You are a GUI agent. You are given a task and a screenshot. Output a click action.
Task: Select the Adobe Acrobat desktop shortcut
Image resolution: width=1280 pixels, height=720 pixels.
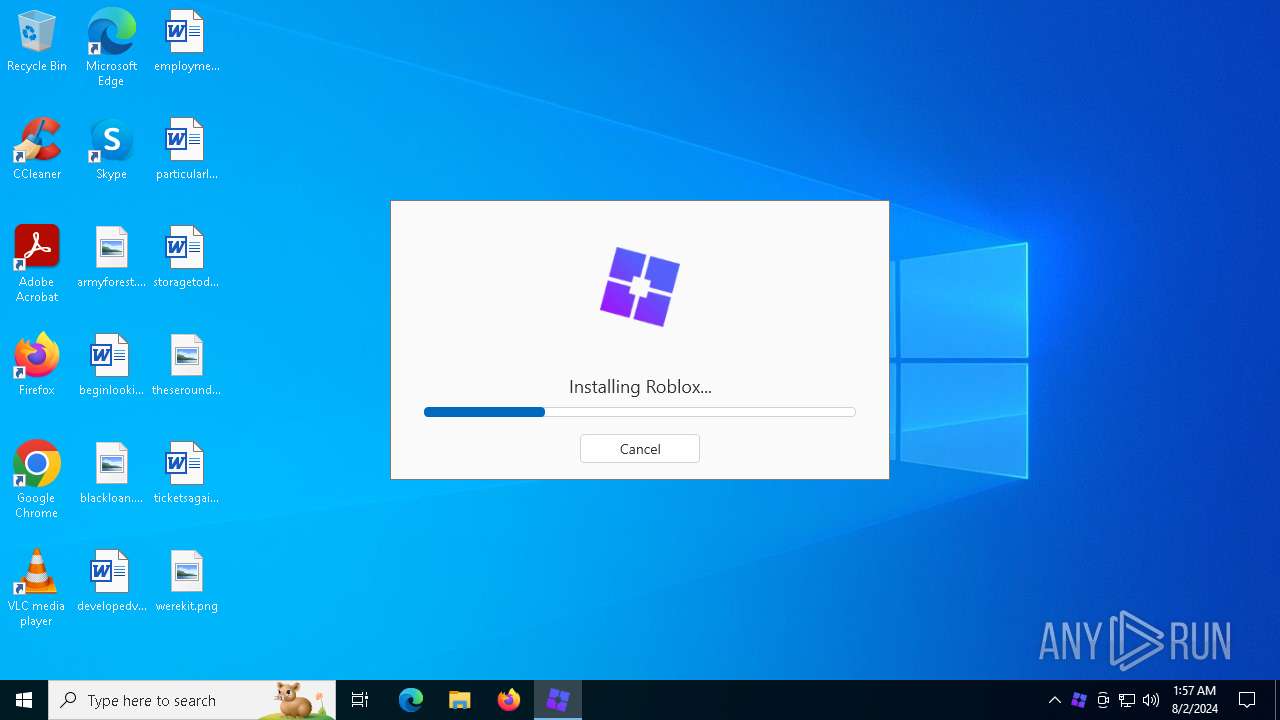pyautogui.click(x=37, y=264)
